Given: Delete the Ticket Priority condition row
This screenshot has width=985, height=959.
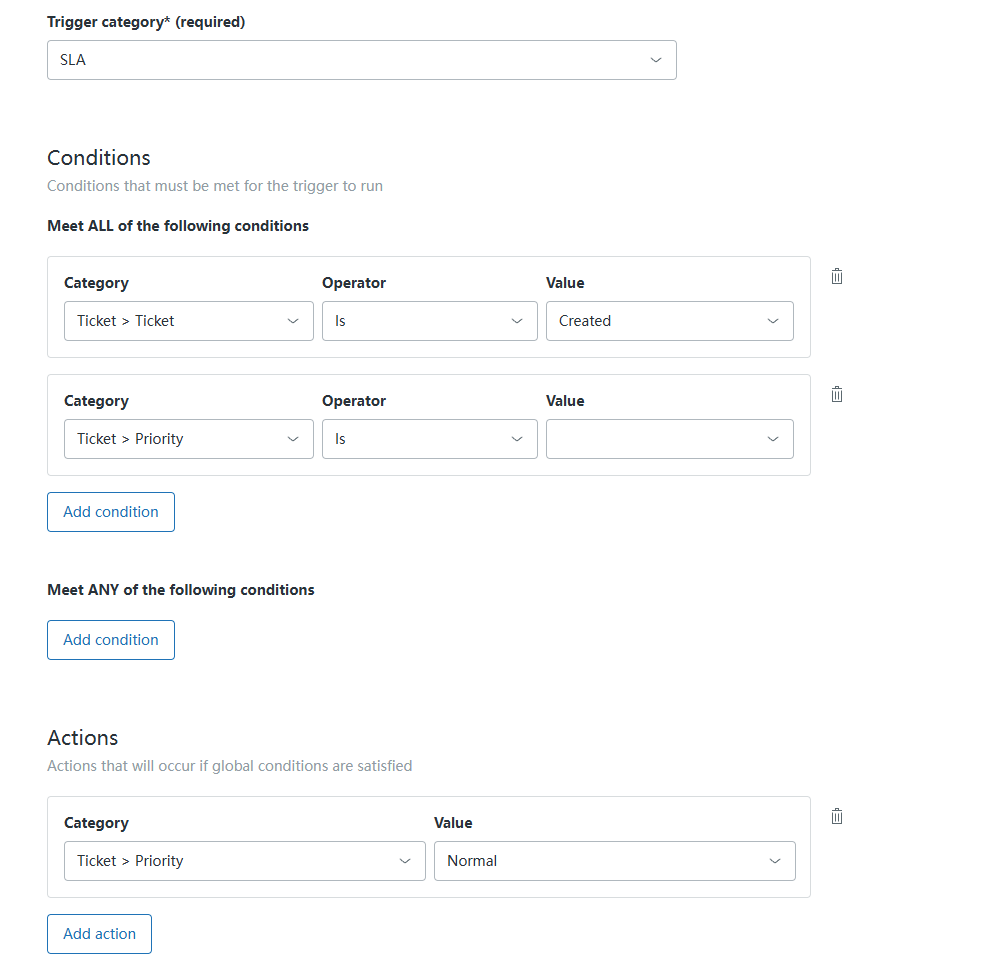Looking at the screenshot, I should pyautogui.click(x=837, y=394).
